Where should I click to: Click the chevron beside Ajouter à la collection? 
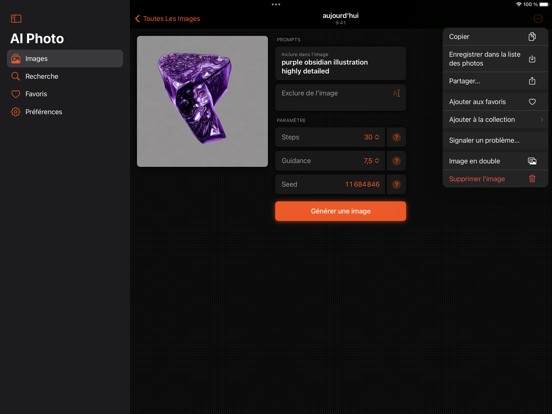541,119
